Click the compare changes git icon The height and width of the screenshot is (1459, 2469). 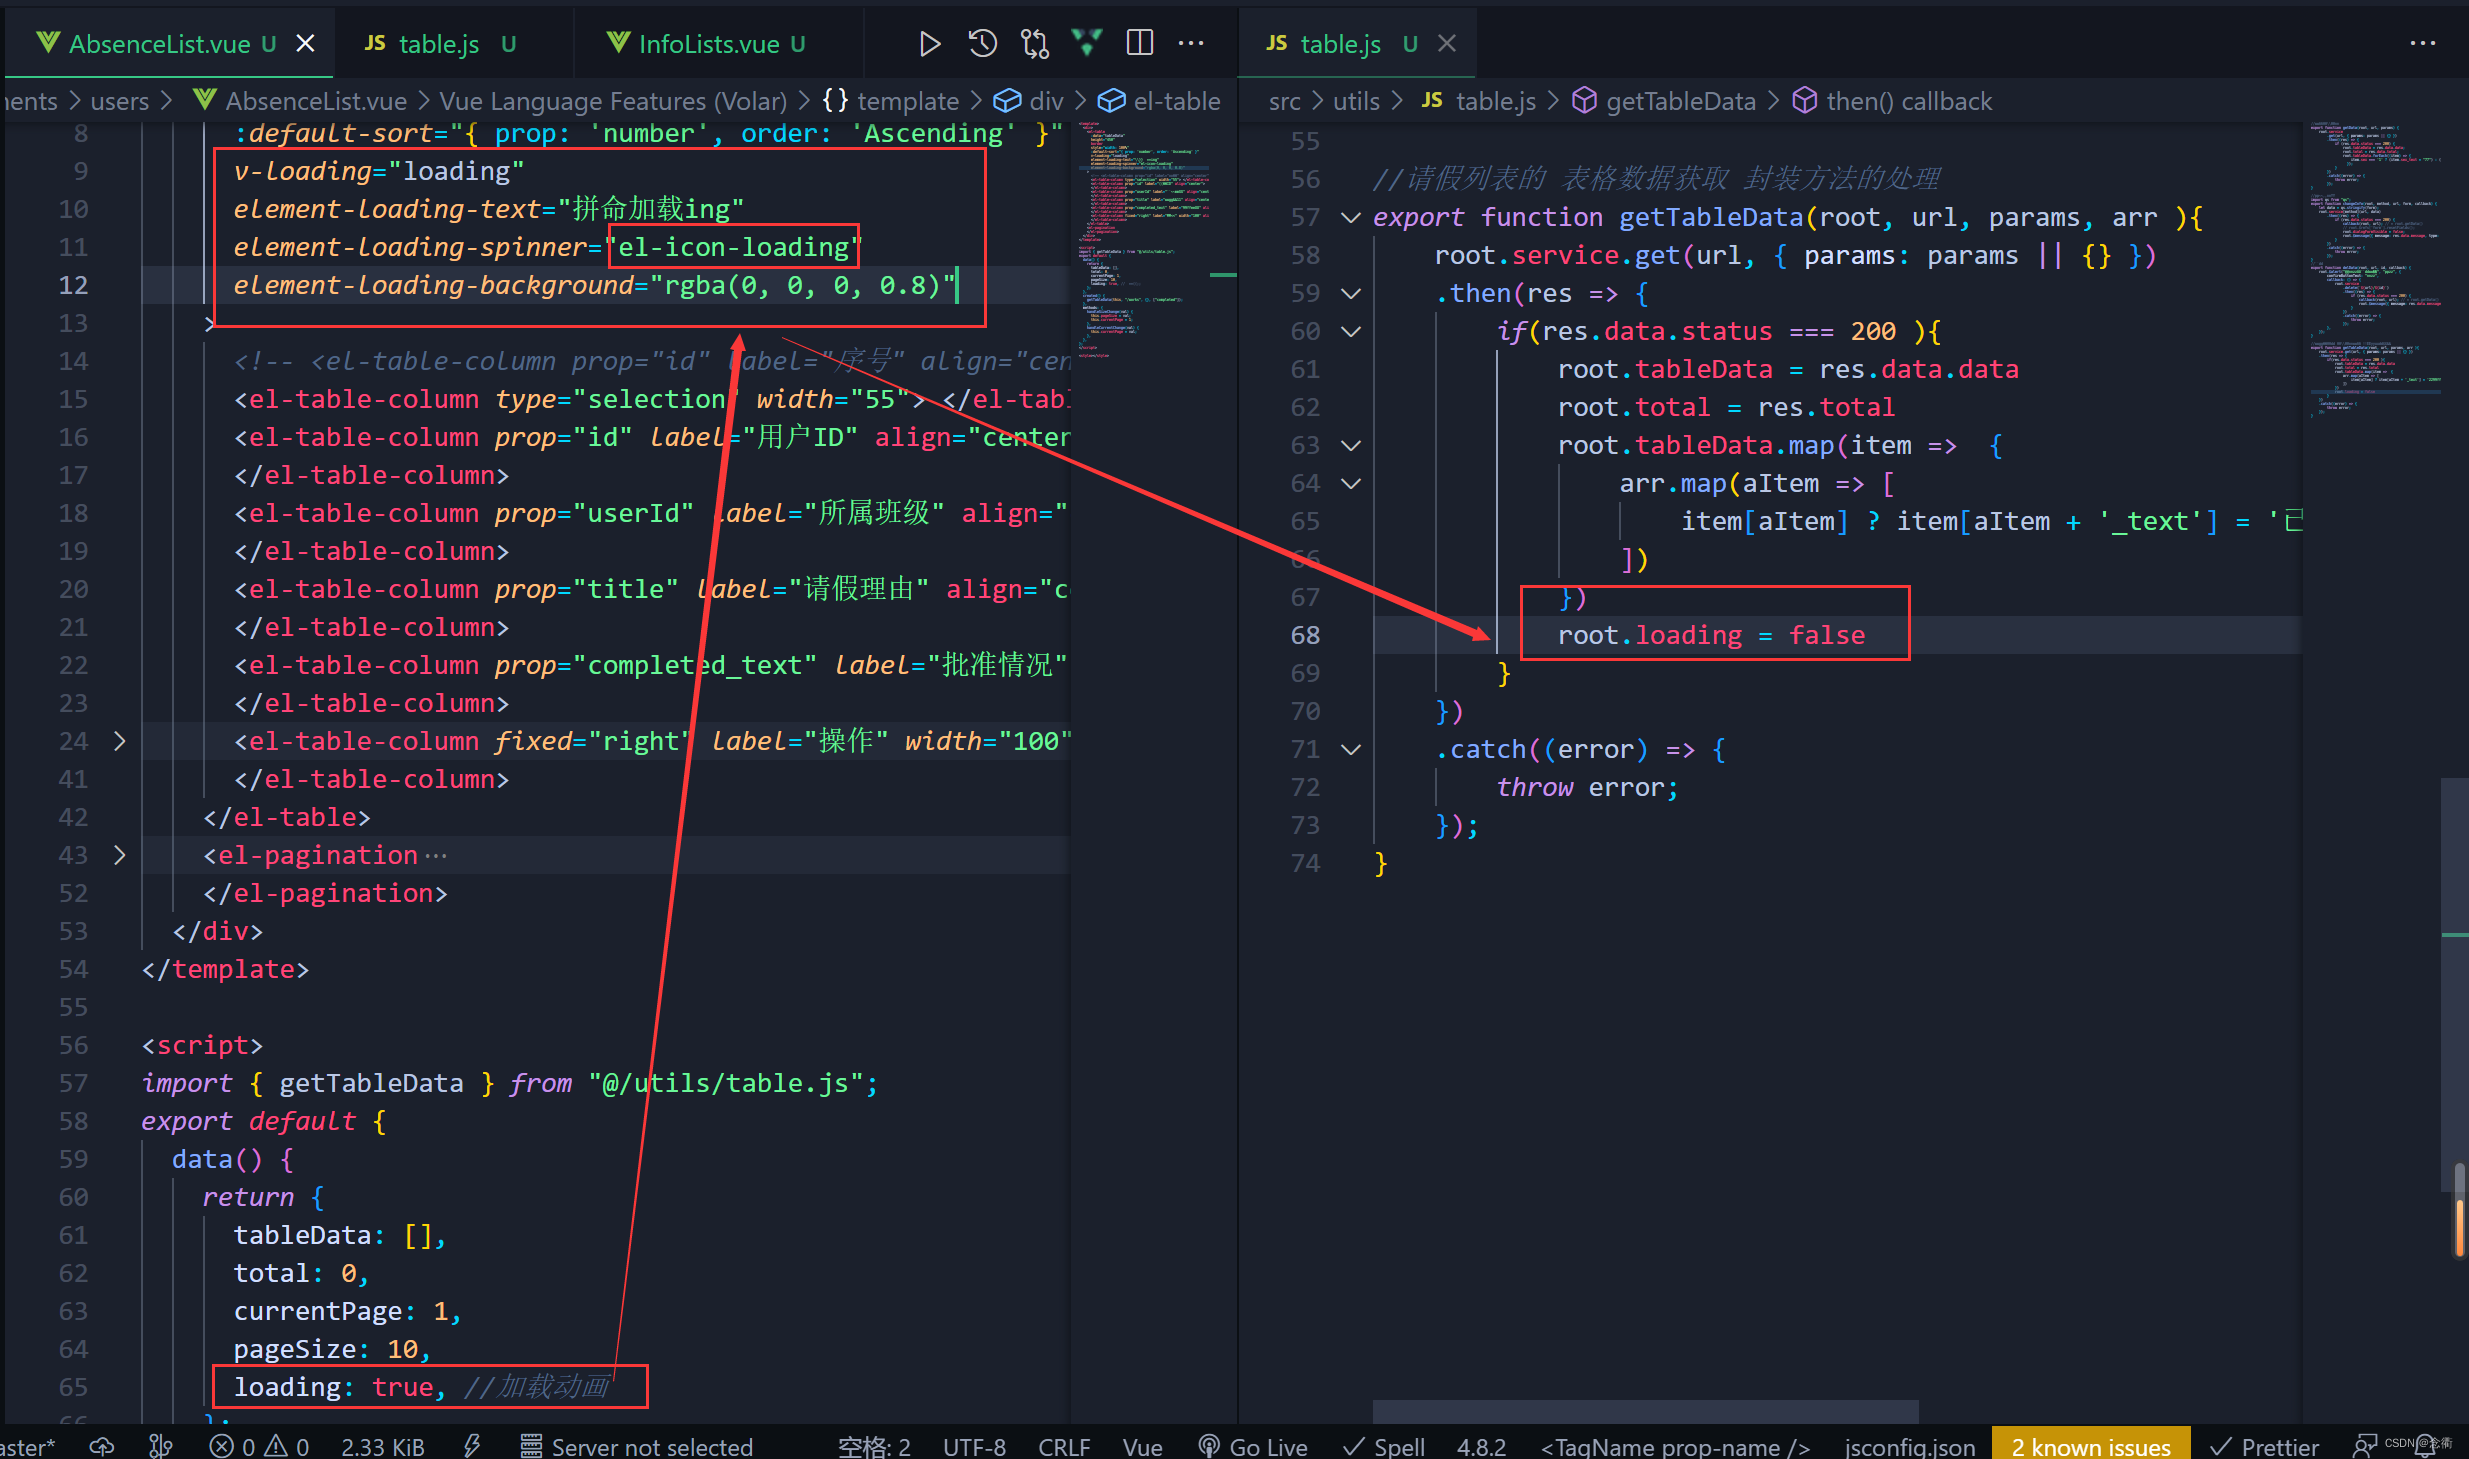click(1034, 43)
